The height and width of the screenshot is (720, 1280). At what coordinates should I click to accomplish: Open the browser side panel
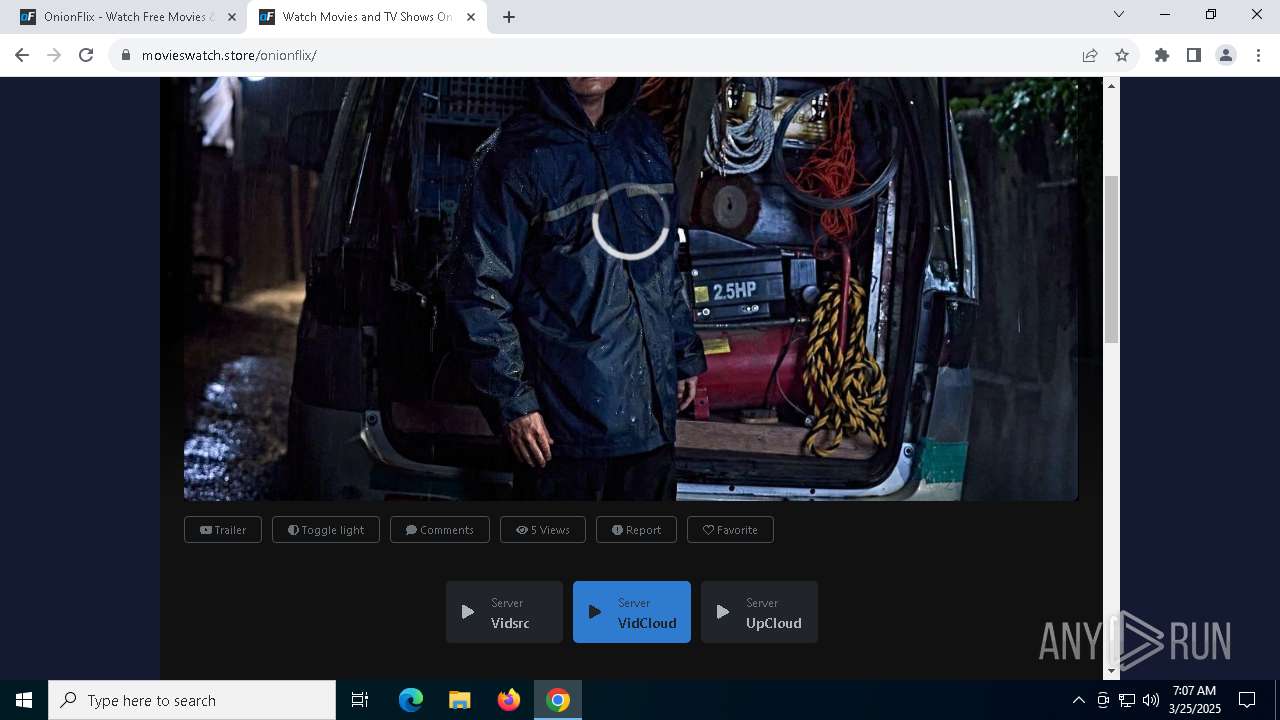1194,55
